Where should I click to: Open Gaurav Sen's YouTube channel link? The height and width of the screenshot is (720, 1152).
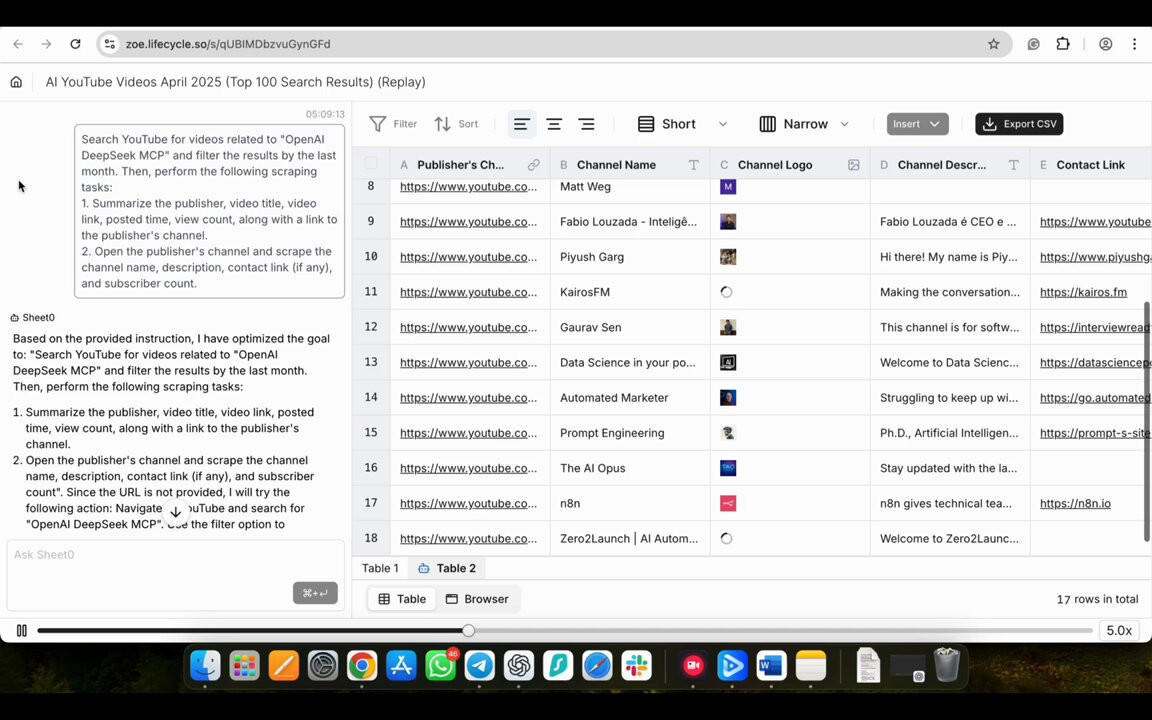click(x=468, y=328)
